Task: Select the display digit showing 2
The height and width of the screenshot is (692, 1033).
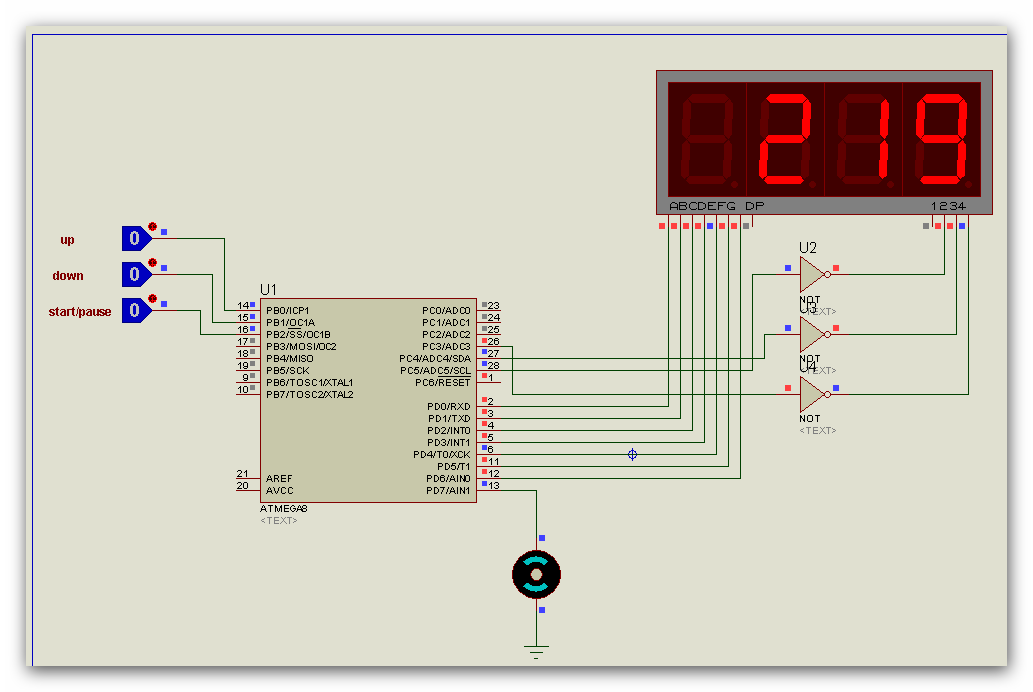Action: (x=783, y=139)
